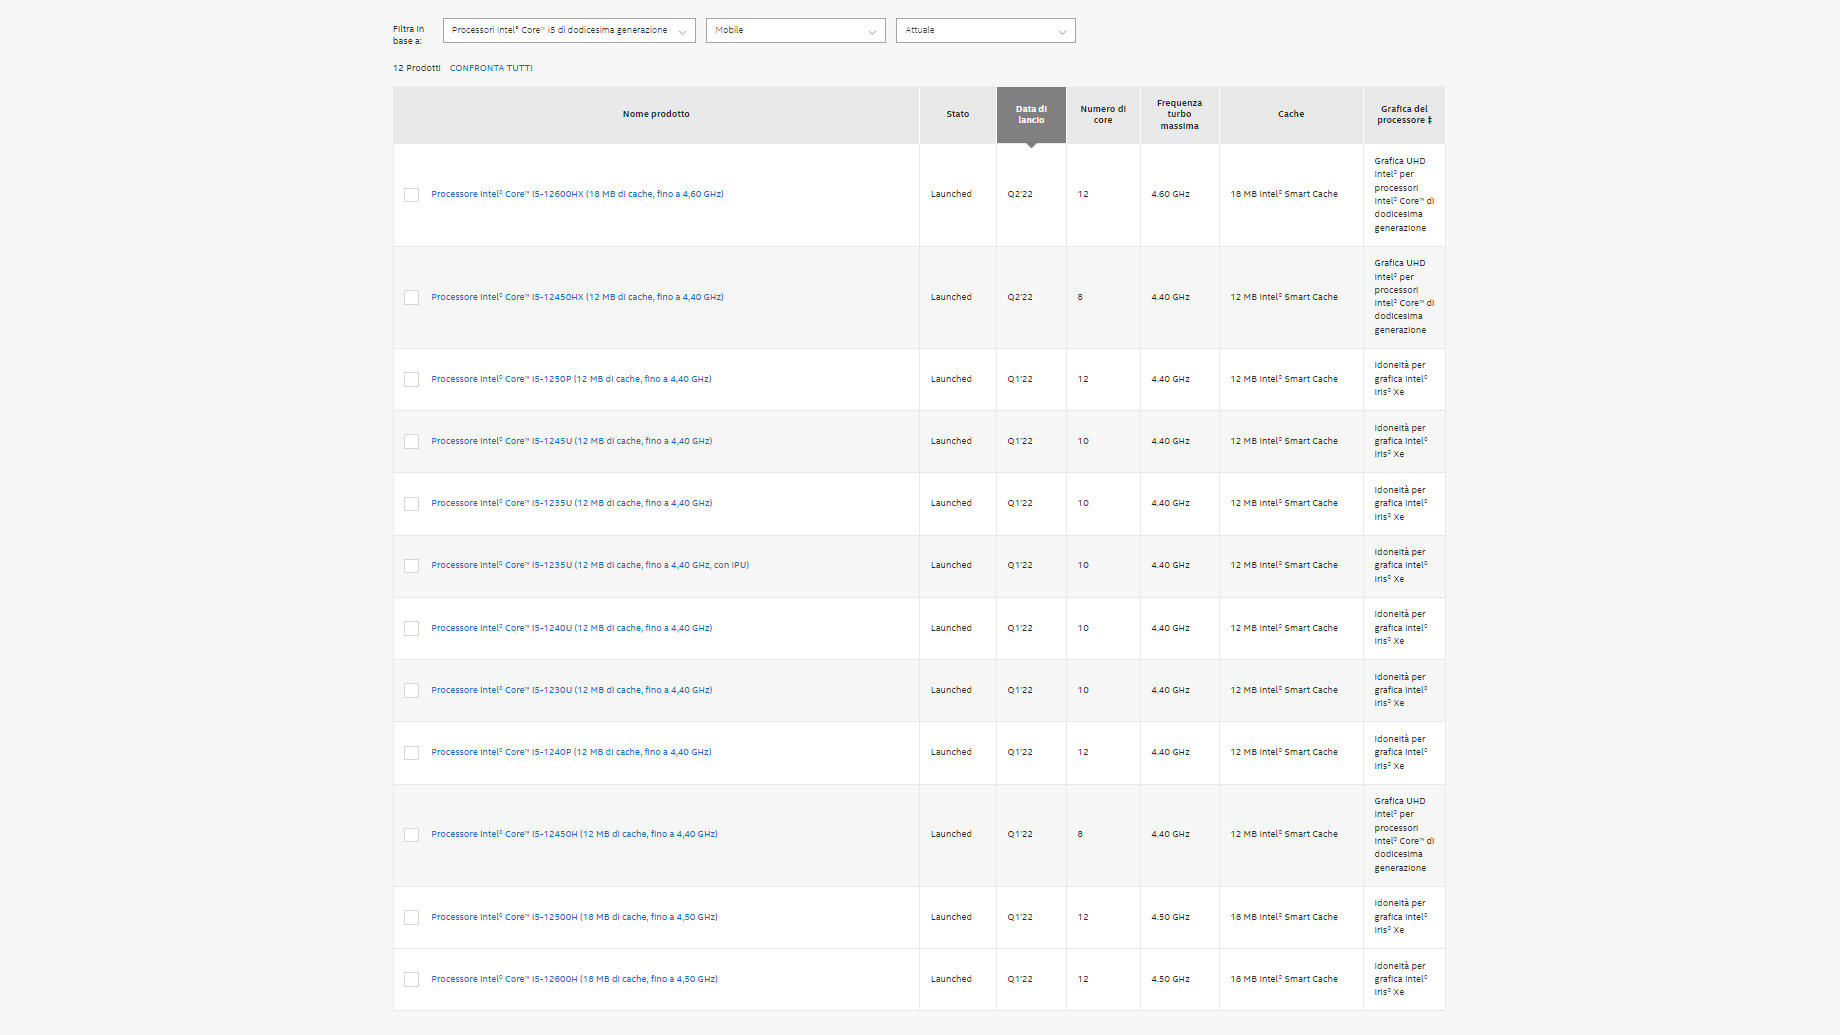Click Iris Xe graphics text in i5-1245U row
The image size is (1840, 1035).
[1400, 441]
